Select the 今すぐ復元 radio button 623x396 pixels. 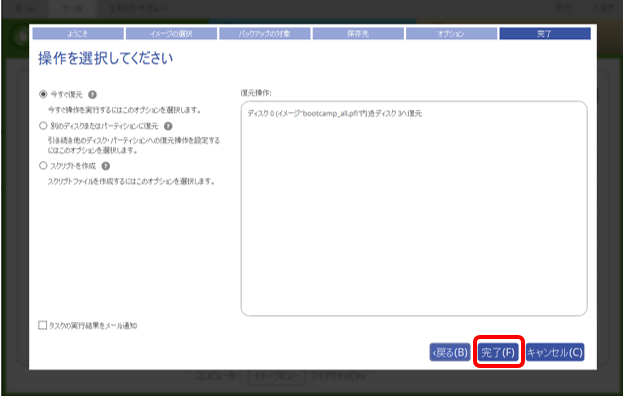coord(43,95)
